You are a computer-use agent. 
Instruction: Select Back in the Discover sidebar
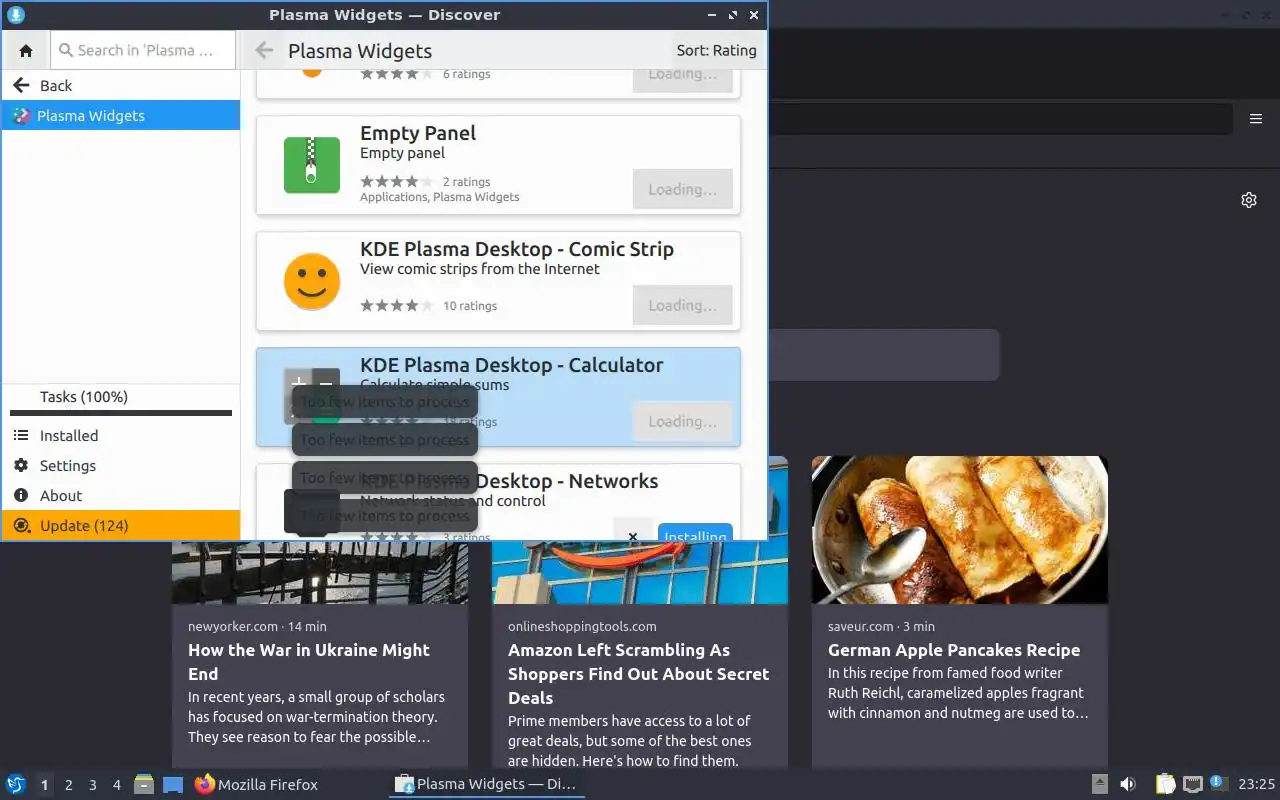[121, 85]
